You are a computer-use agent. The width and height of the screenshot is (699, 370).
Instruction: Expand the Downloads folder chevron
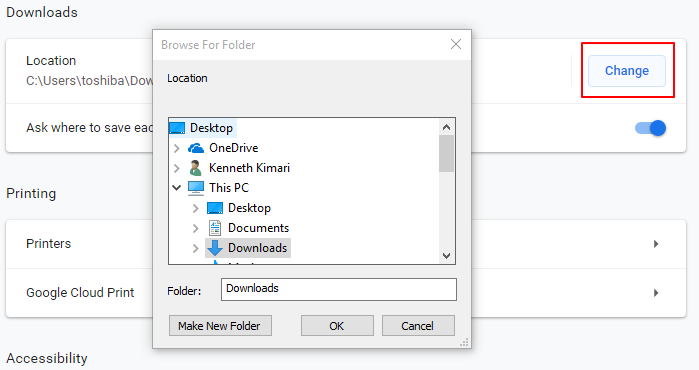pos(195,248)
